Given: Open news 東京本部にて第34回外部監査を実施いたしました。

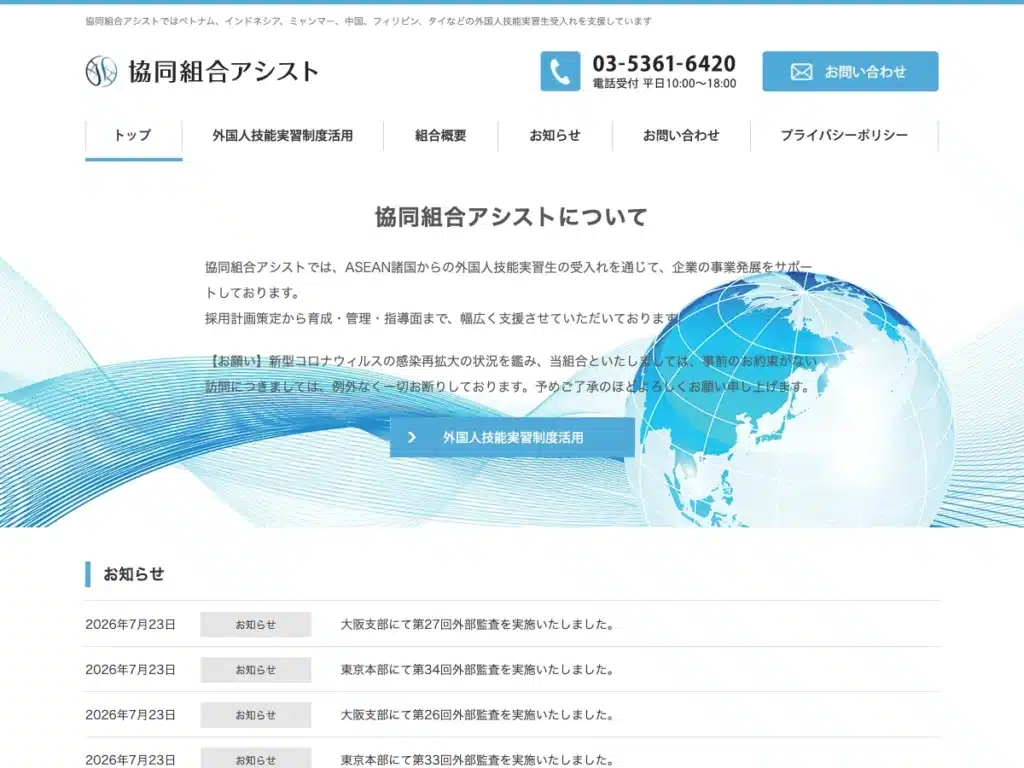Looking at the screenshot, I should (477, 669).
